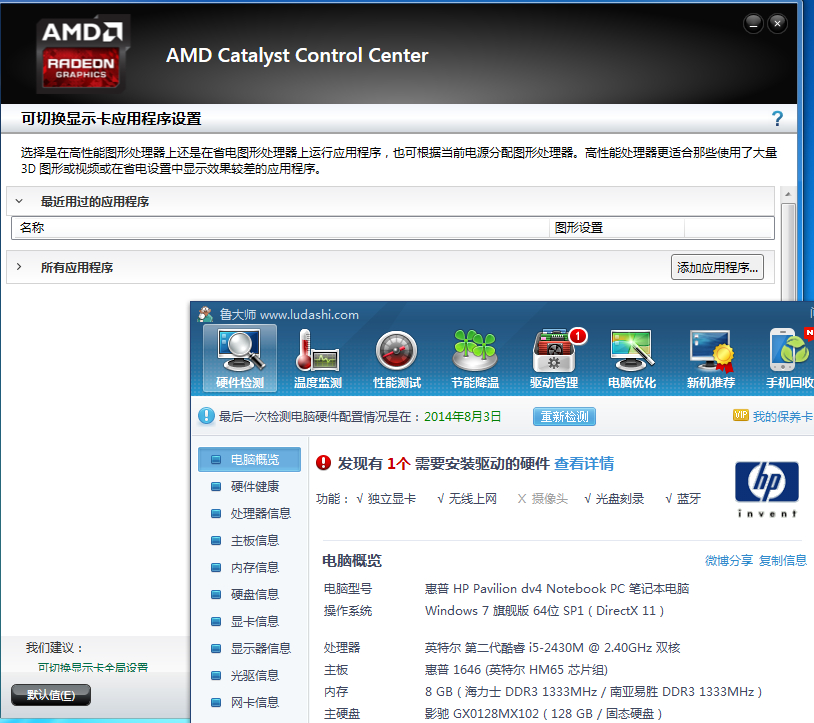Click 8 GB DDR3 memory text
Viewport: 814px width, 723px height.
[593, 691]
